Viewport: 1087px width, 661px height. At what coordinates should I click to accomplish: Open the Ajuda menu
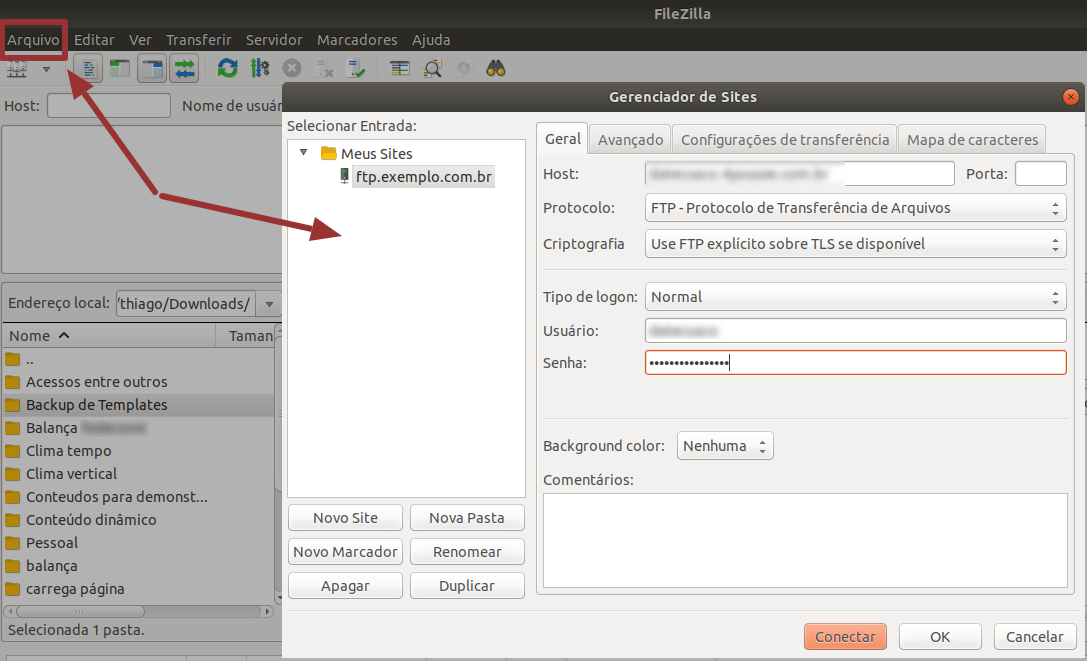431,40
